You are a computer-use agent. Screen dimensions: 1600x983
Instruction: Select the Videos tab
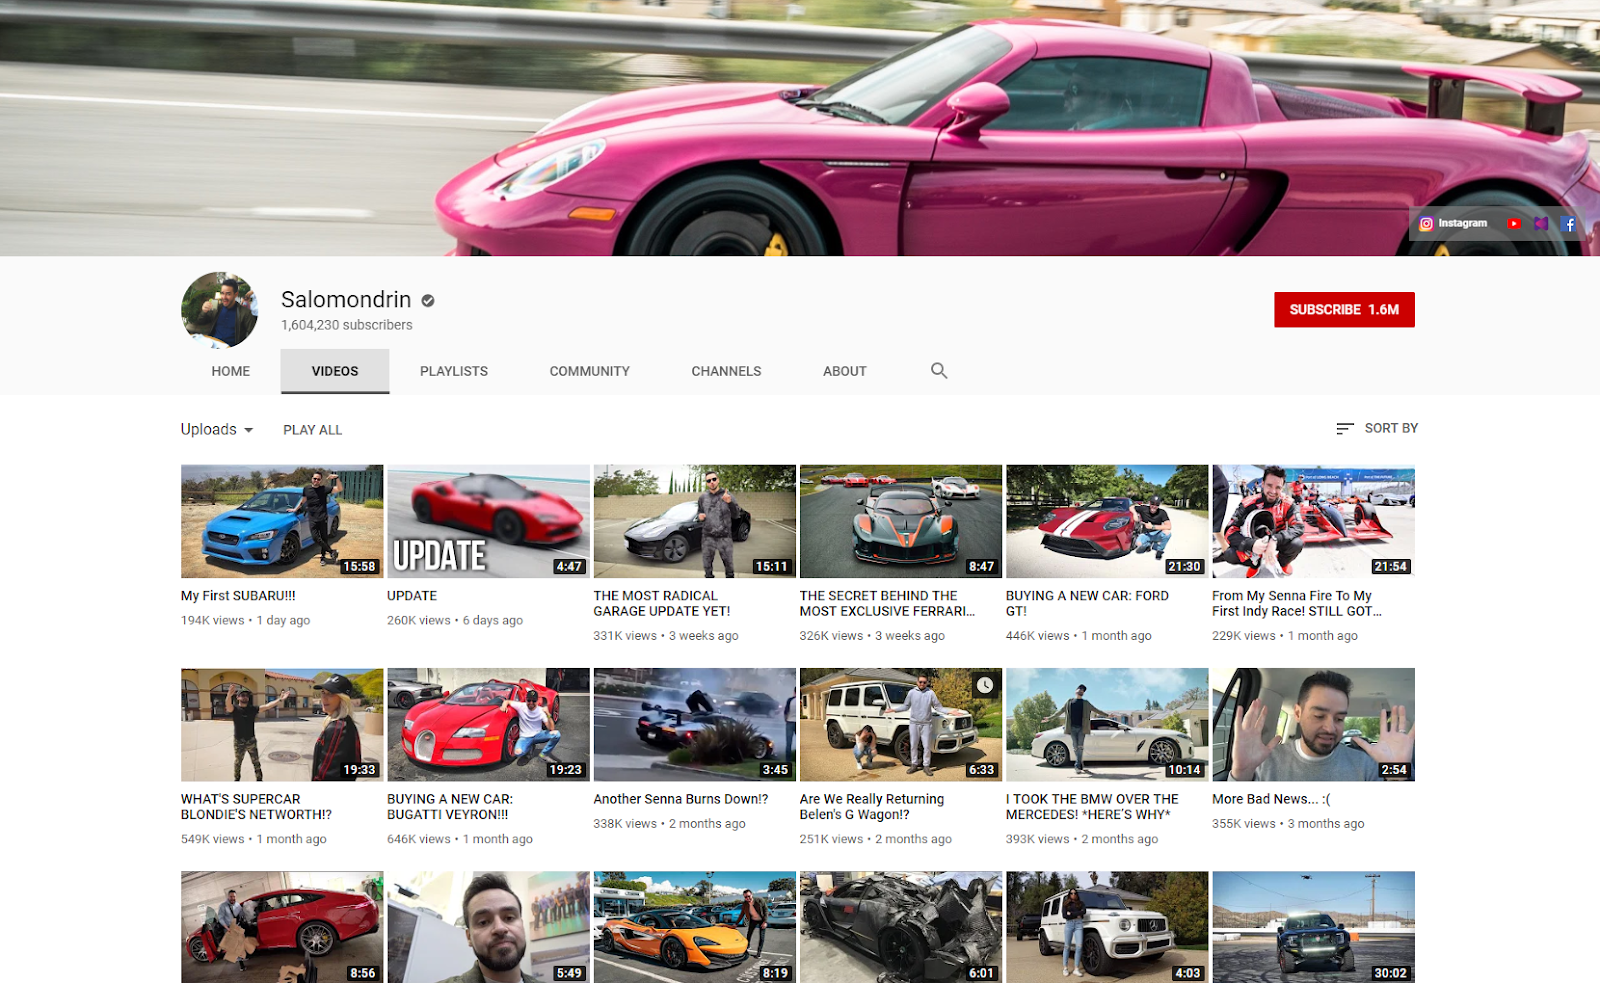coord(335,371)
